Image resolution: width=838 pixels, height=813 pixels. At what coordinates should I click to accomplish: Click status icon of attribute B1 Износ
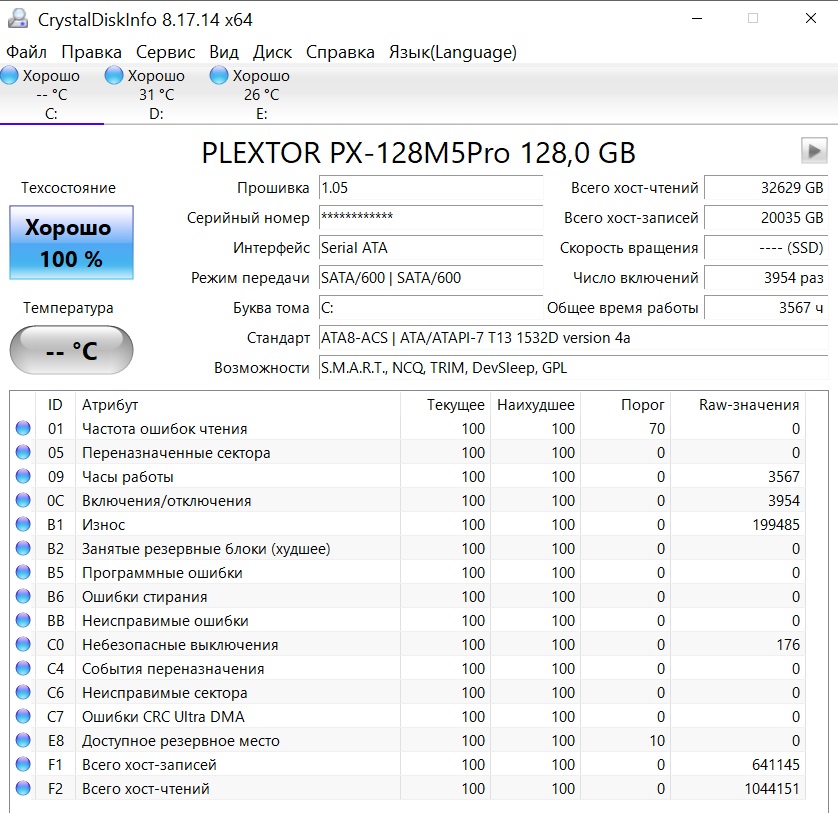[x=23, y=525]
